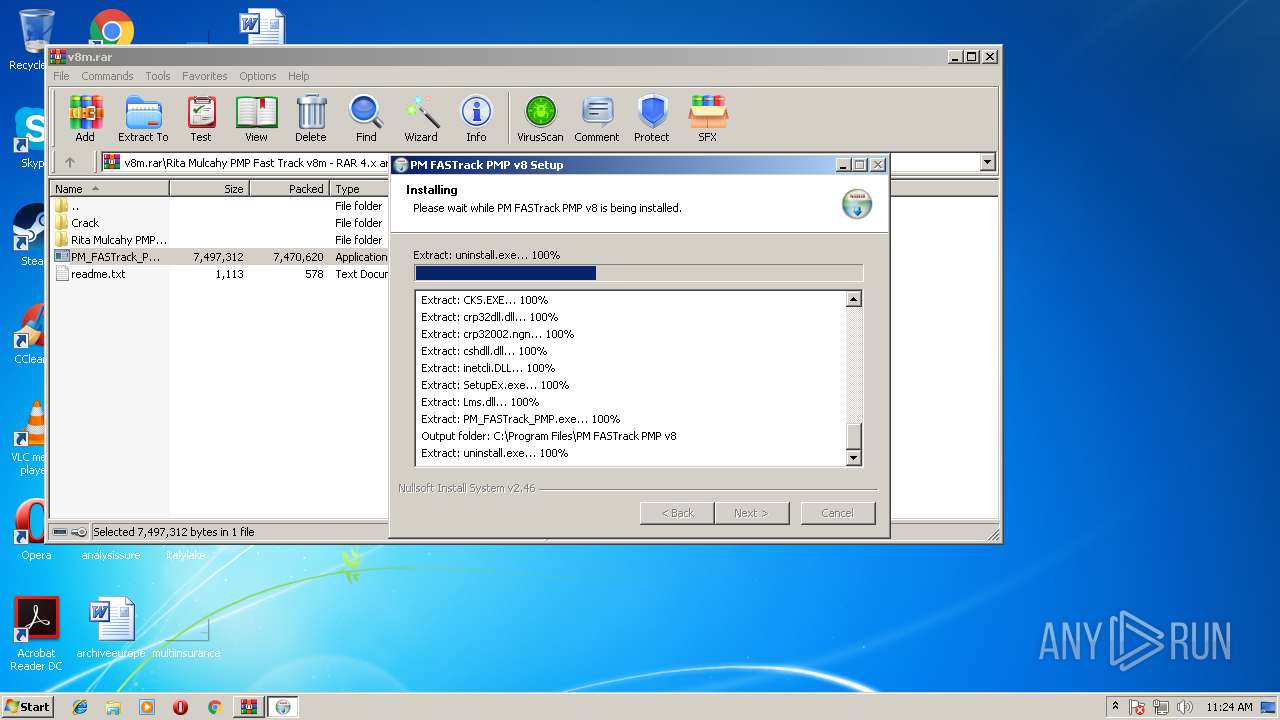Click the Cancel button in Setup

838,513
